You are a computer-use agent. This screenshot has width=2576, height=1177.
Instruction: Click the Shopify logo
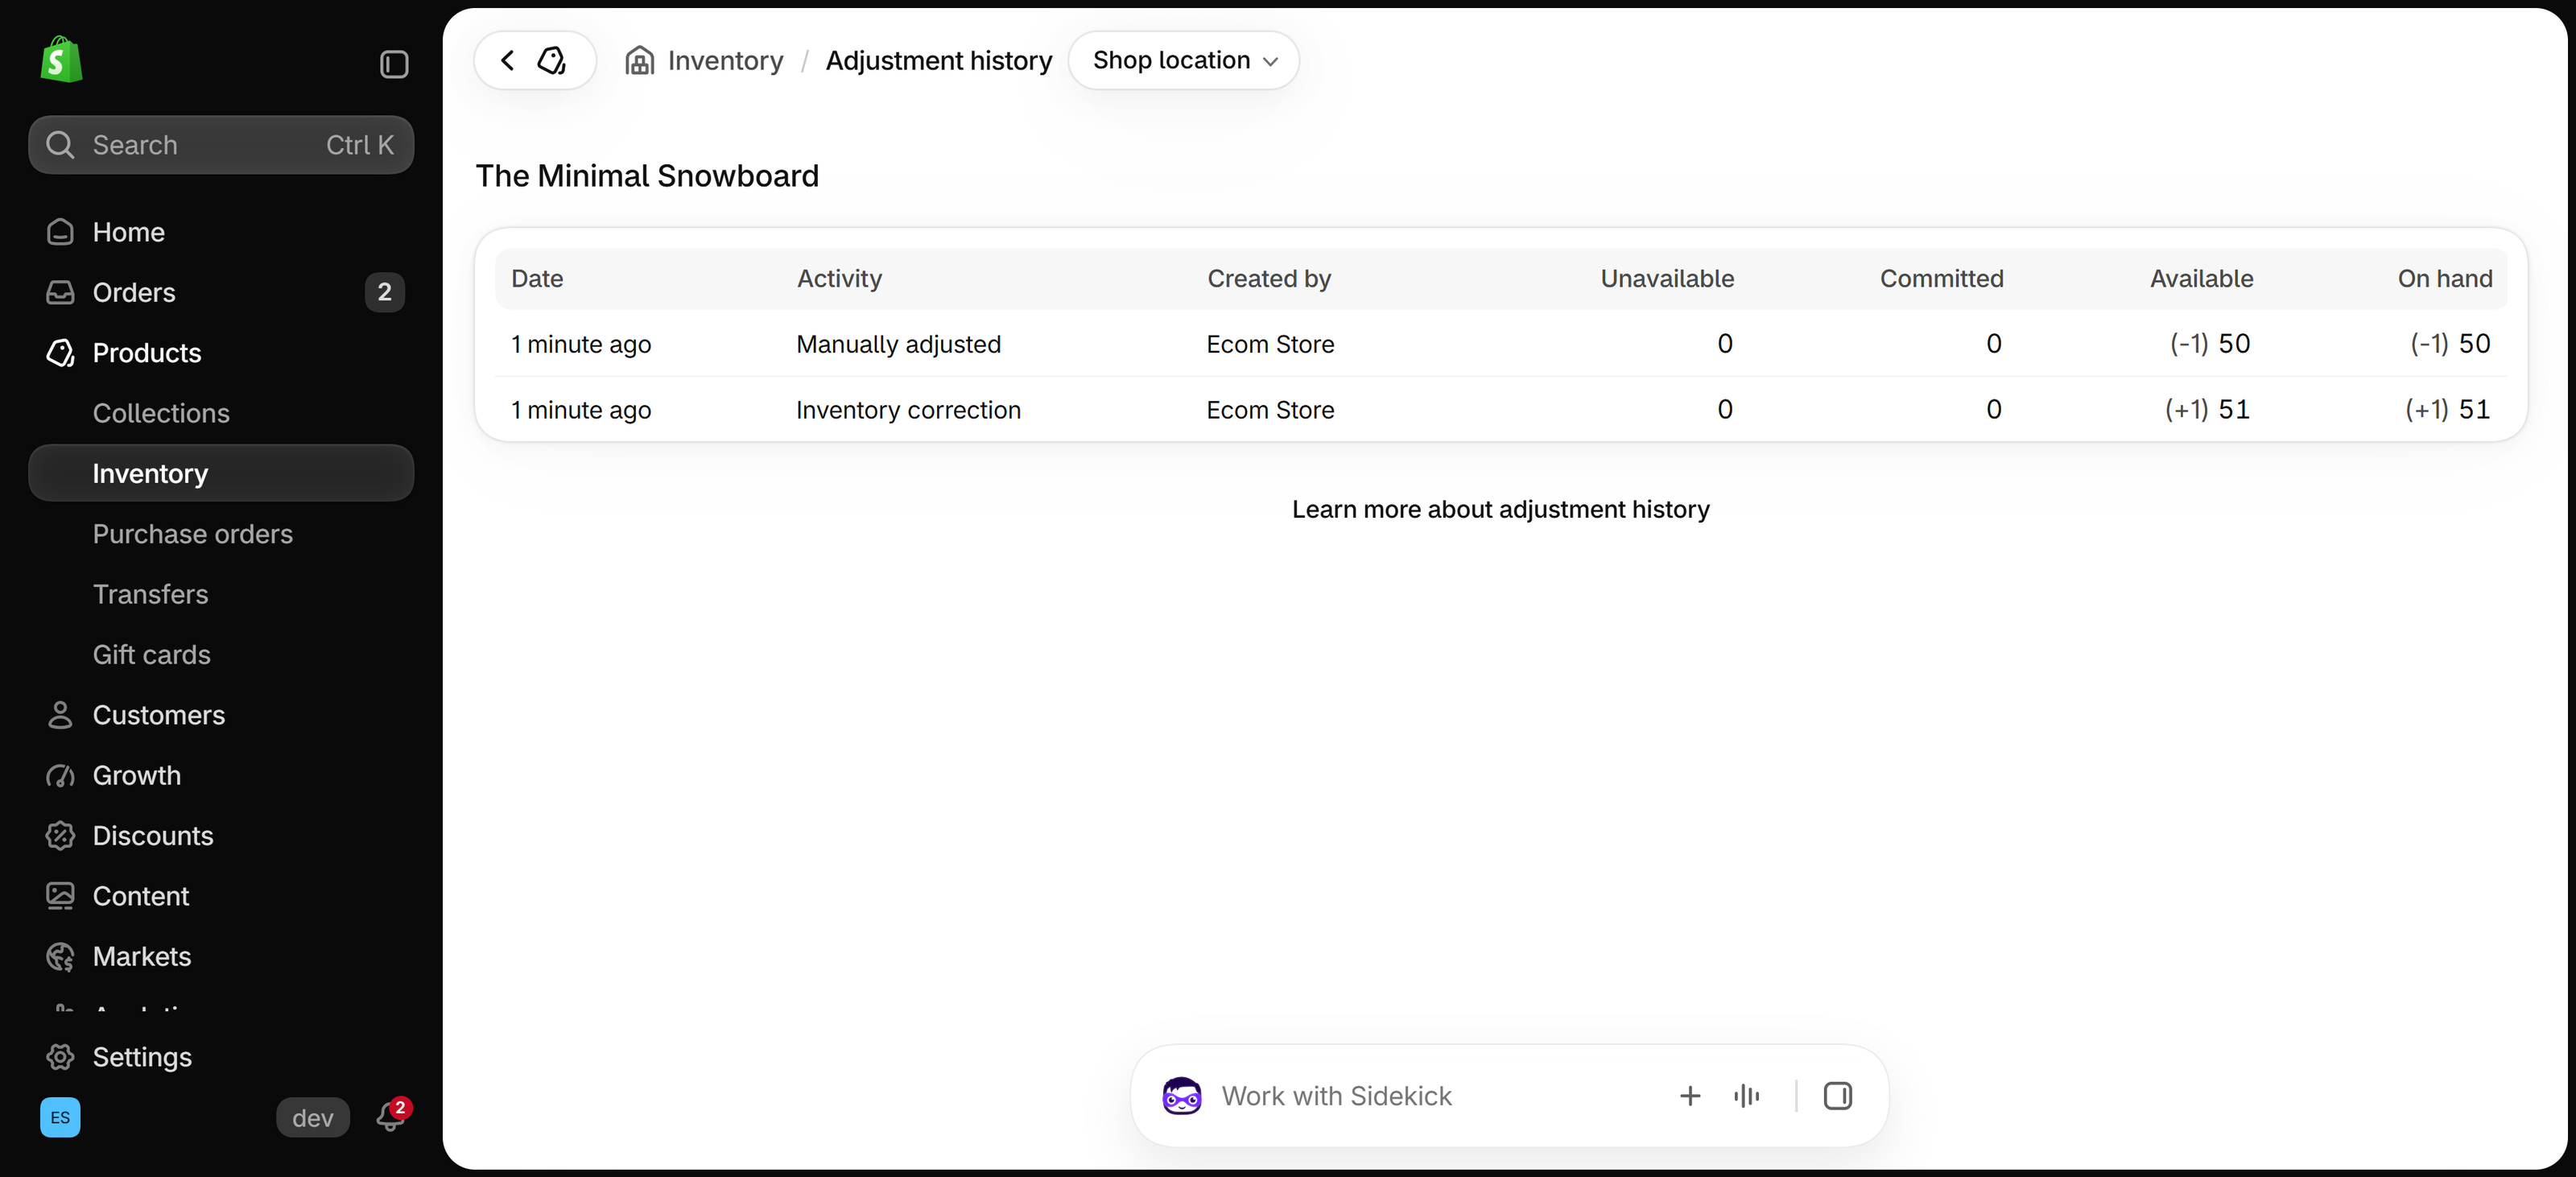click(x=61, y=60)
